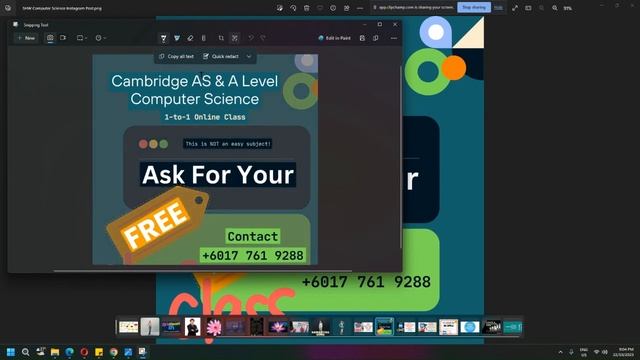Undo the last edit in Snipping Tool
The image size is (640, 360).
pos(251,38)
